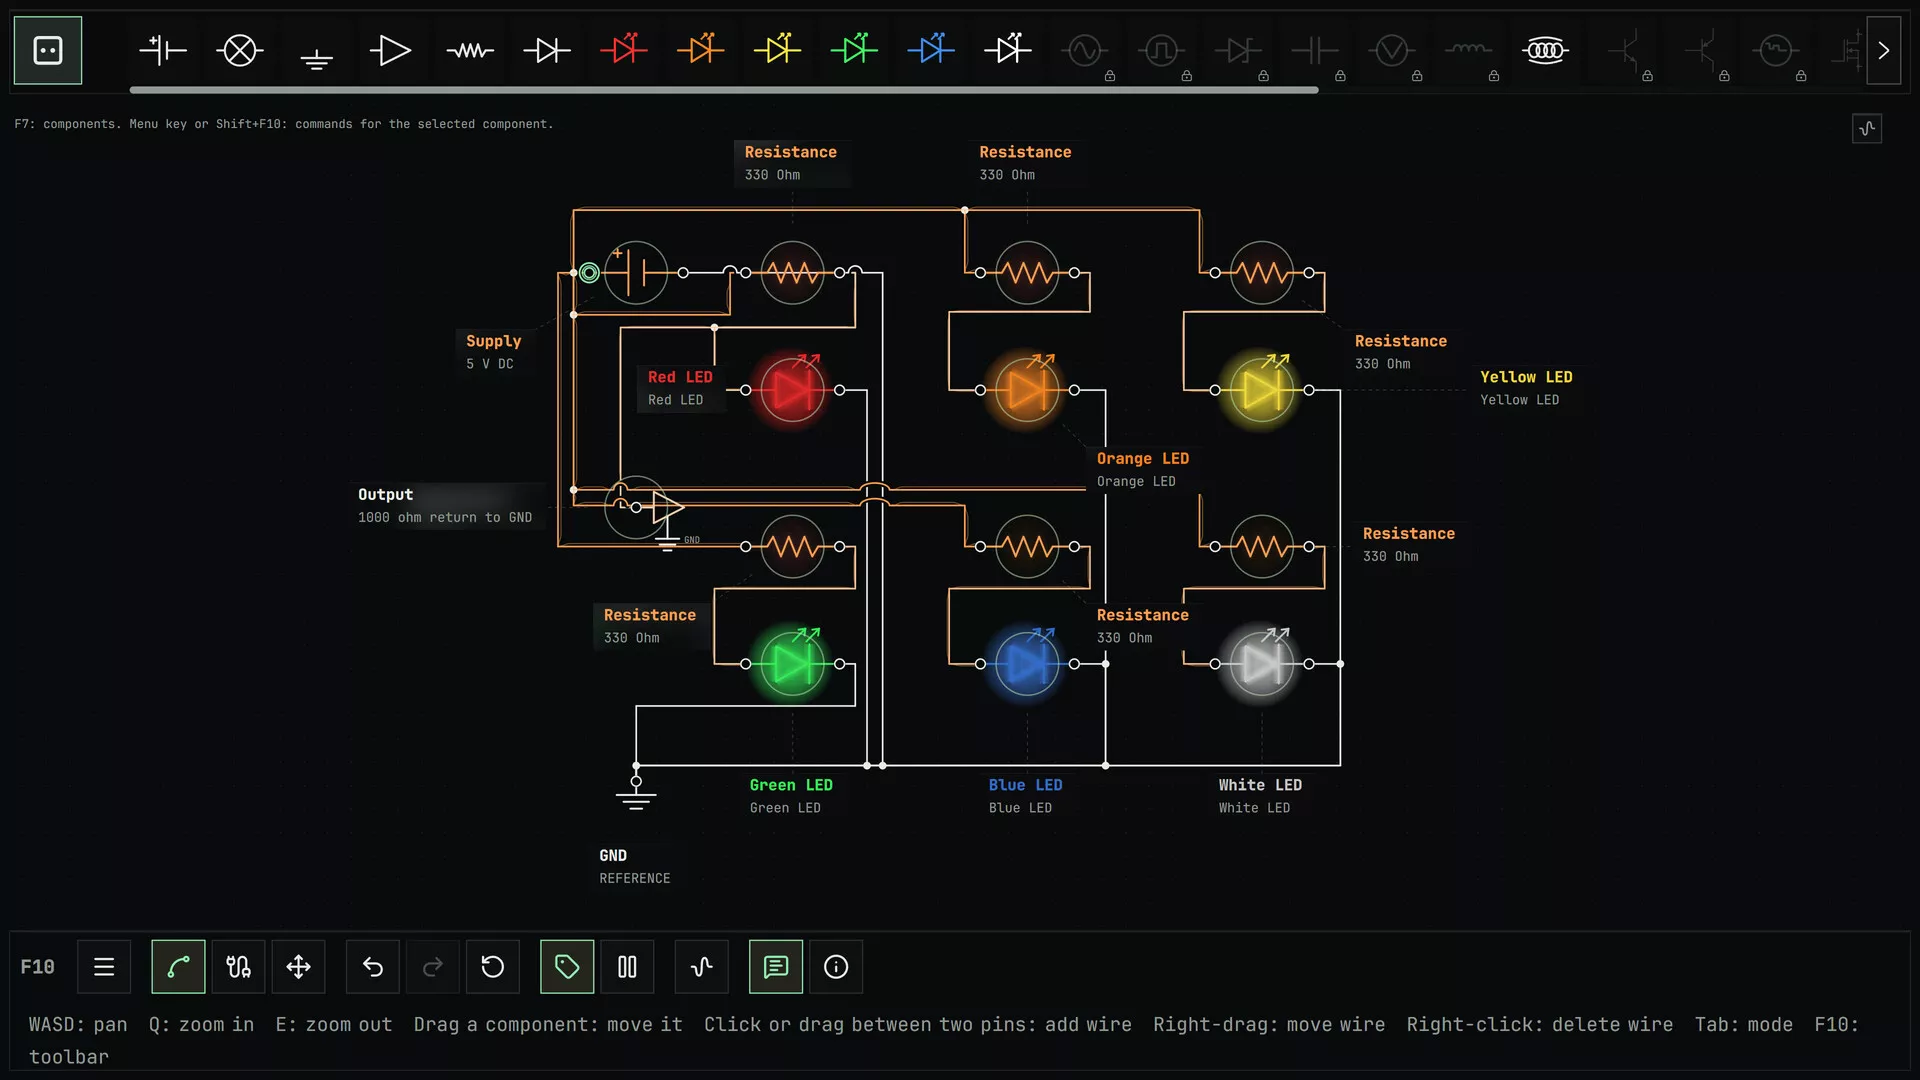Click the GND REFERENCE label
The image size is (1920, 1080).
[x=635, y=866]
